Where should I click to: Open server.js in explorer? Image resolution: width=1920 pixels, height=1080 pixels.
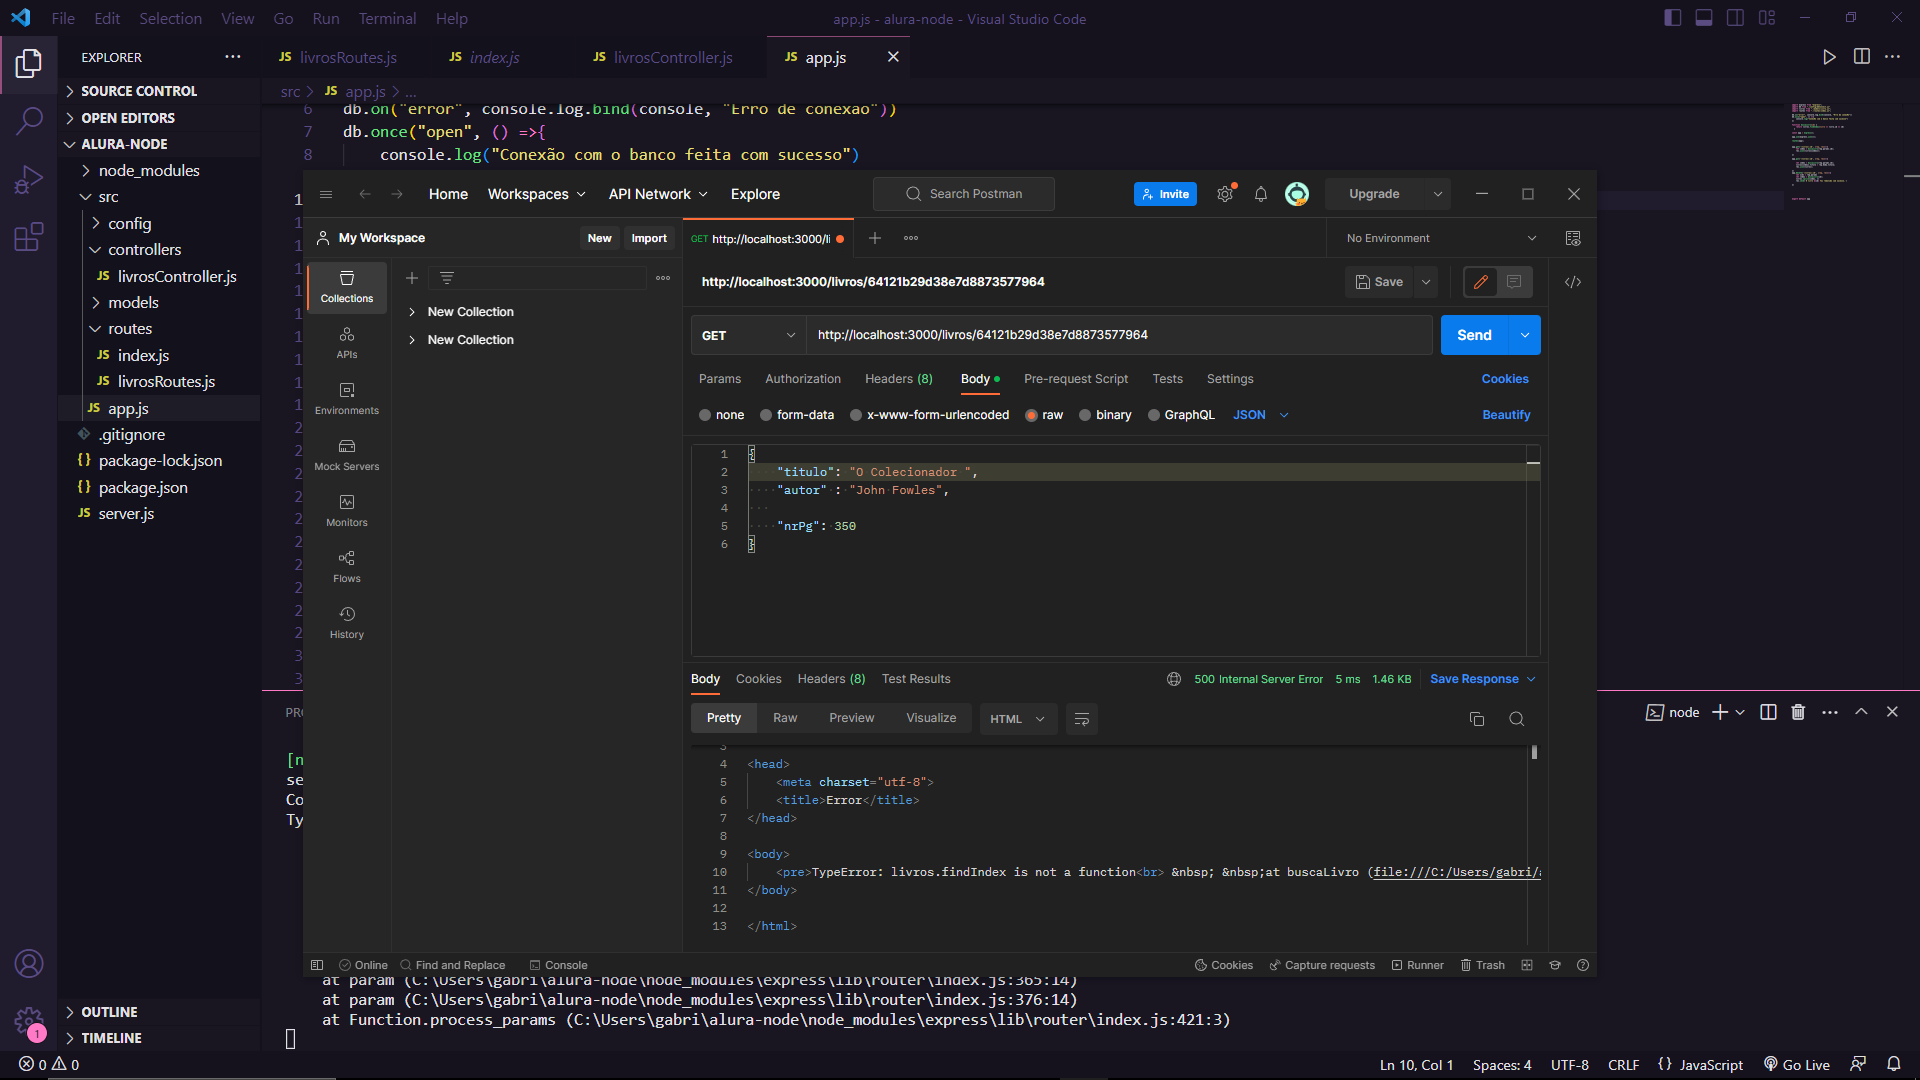[x=126, y=513]
